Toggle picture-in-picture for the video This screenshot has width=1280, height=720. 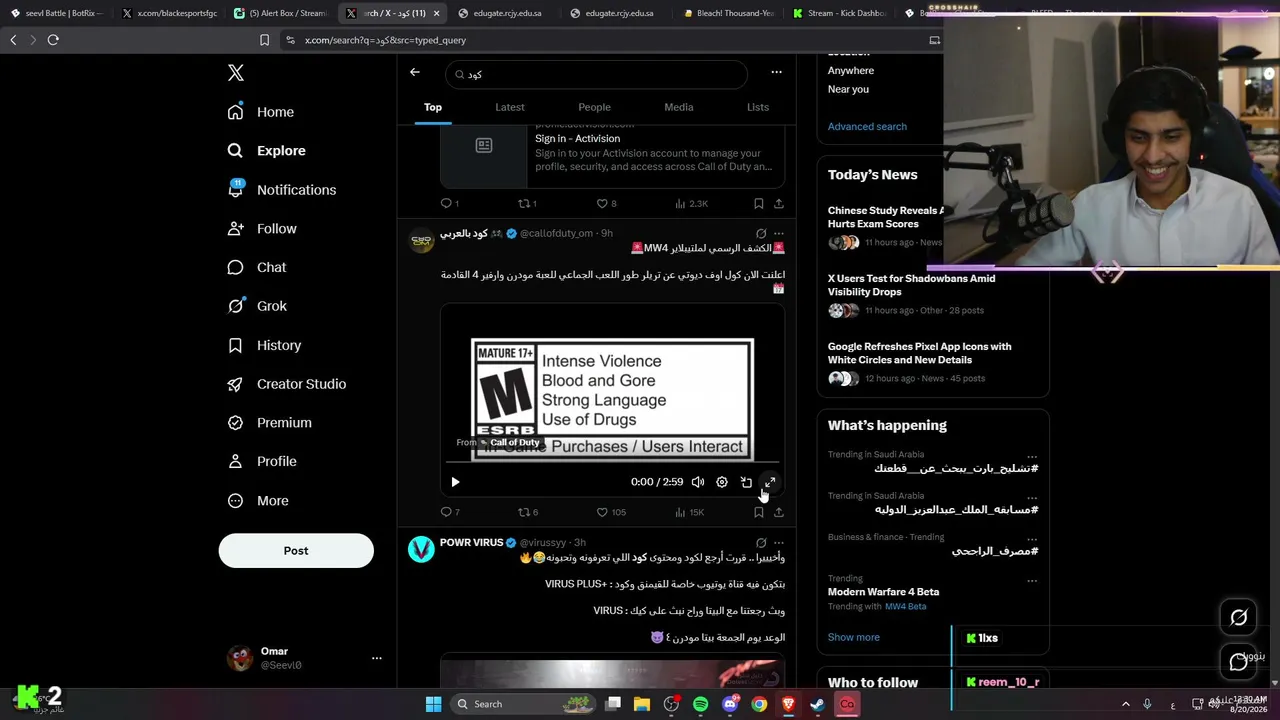point(746,482)
